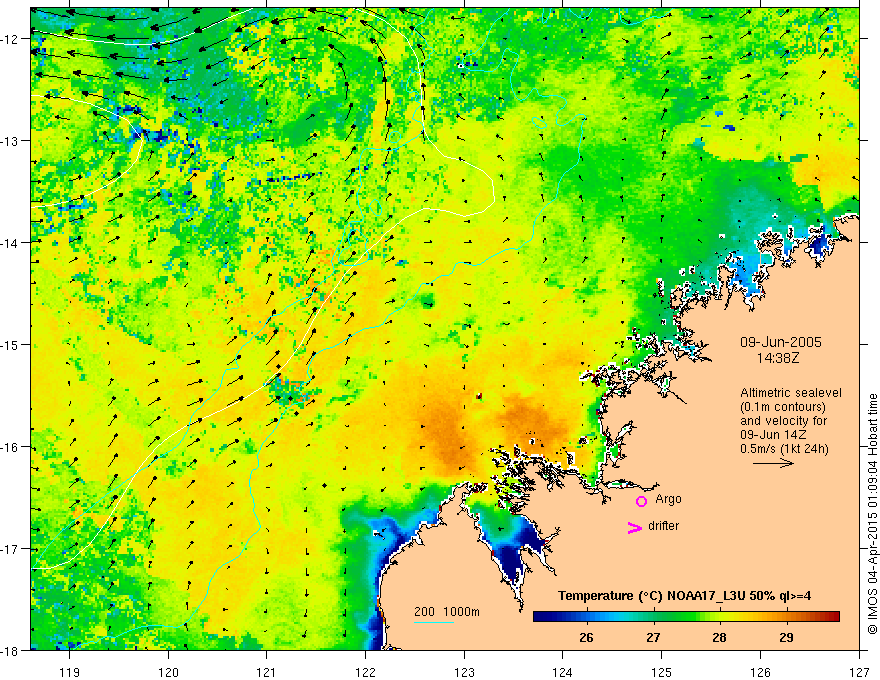Click the magenta Argo circle legend marker

(641, 501)
